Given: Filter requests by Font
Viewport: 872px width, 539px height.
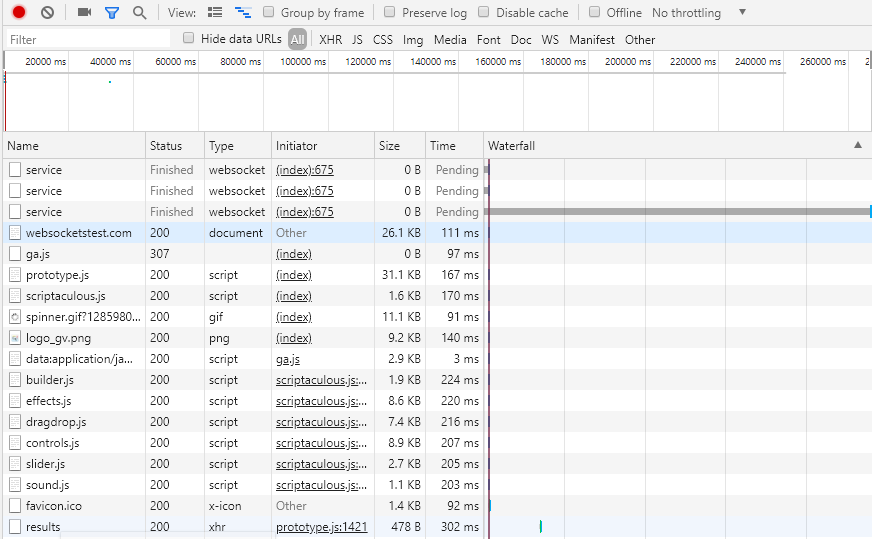Looking at the screenshot, I should click(x=488, y=39).
